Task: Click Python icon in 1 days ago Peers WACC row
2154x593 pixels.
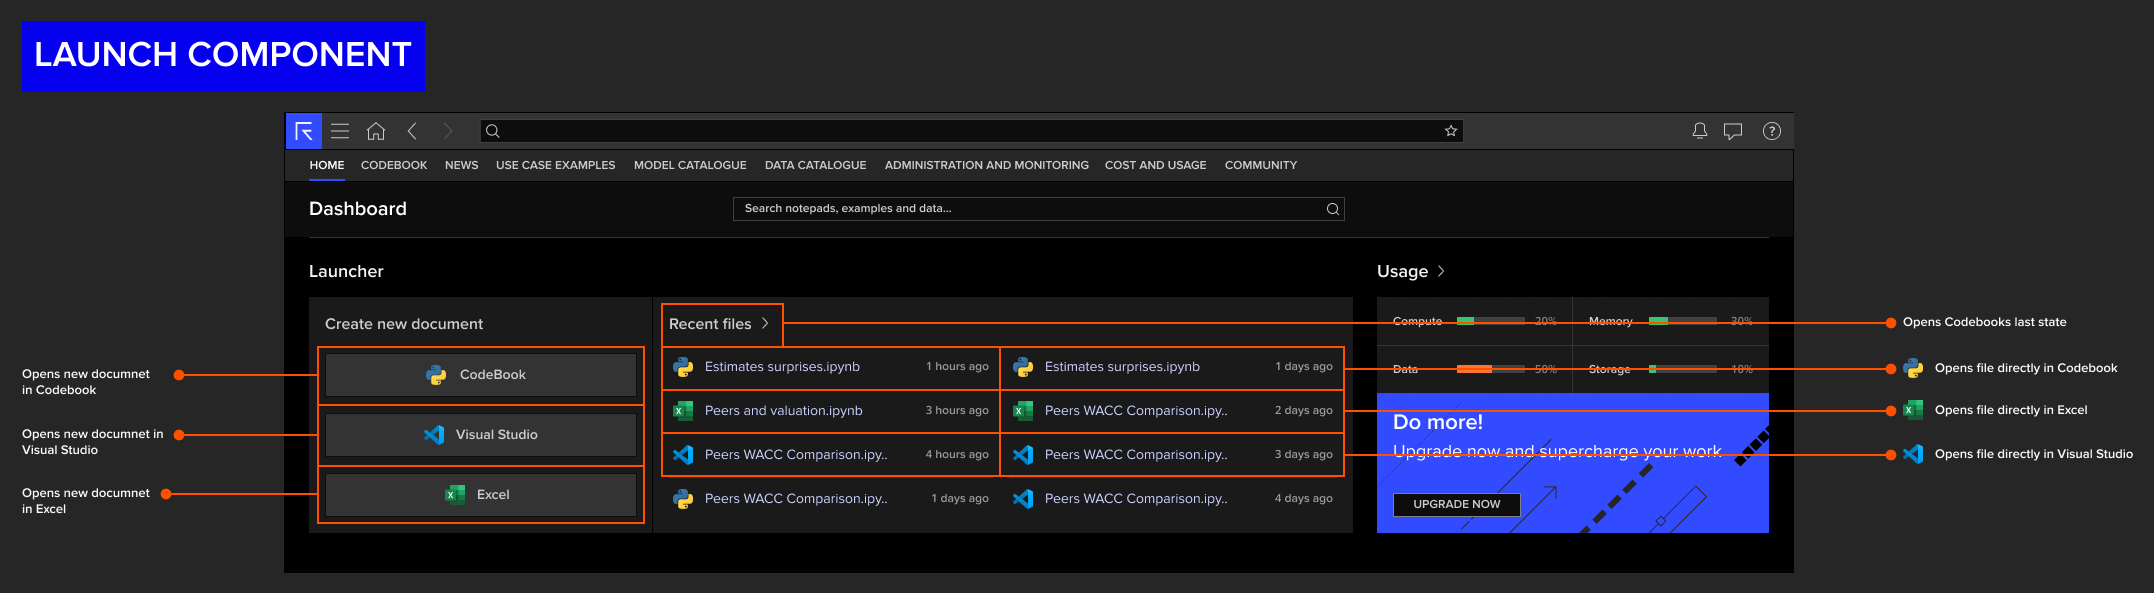Action: tap(683, 499)
